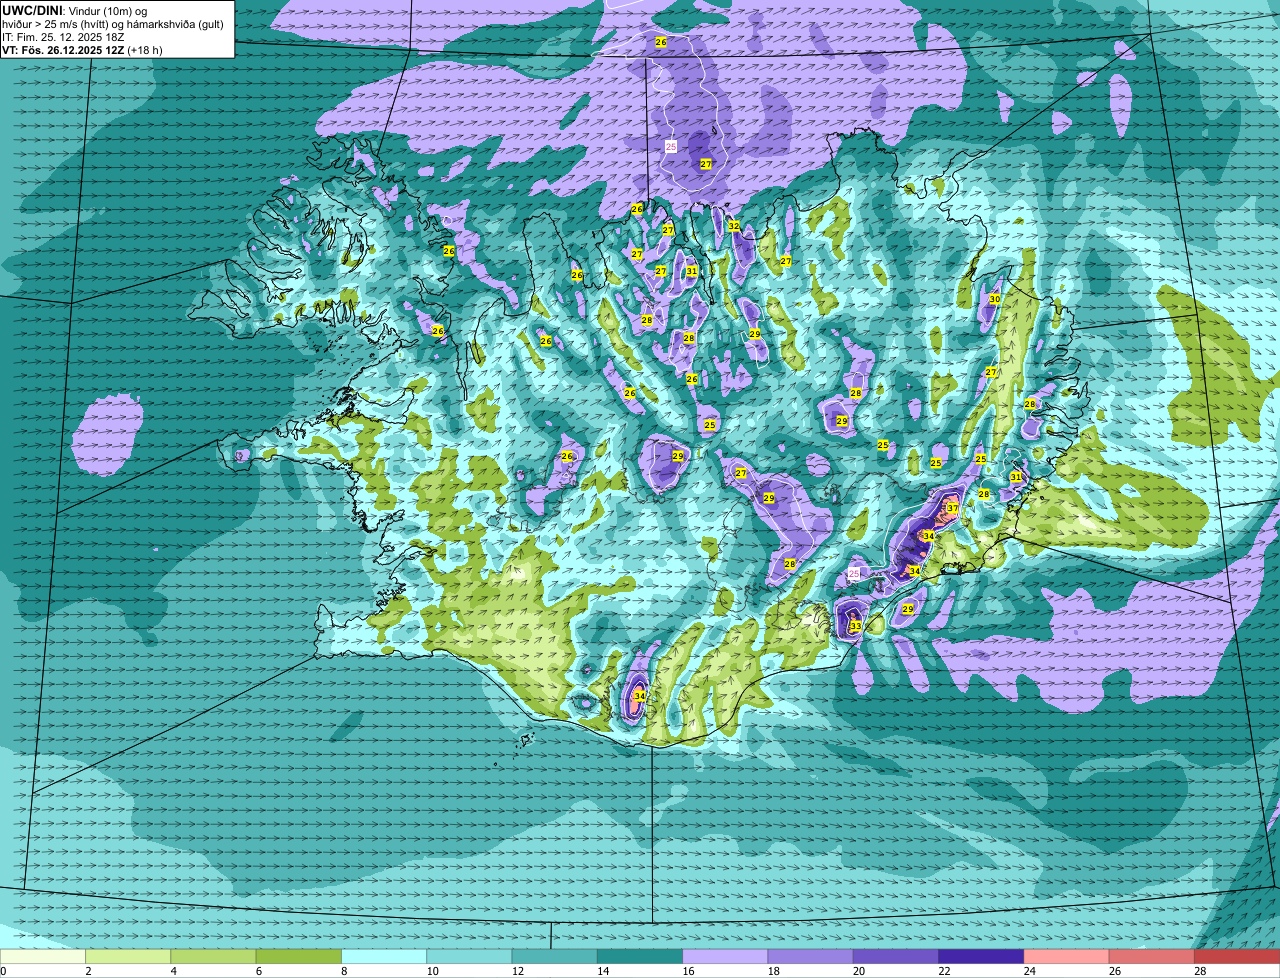
Task: Click the 'VT: Fös. 26.12.2025 12Z (+18 h)' line
Action: (x=82, y=49)
